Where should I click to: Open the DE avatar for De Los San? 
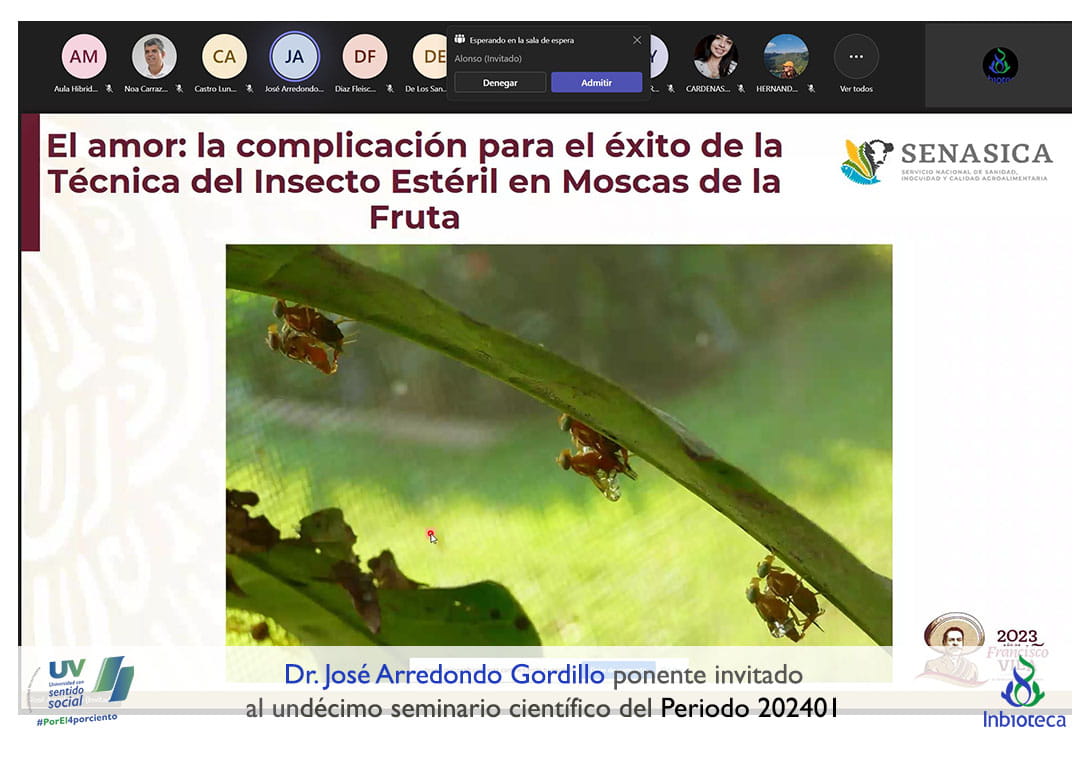point(431,57)
